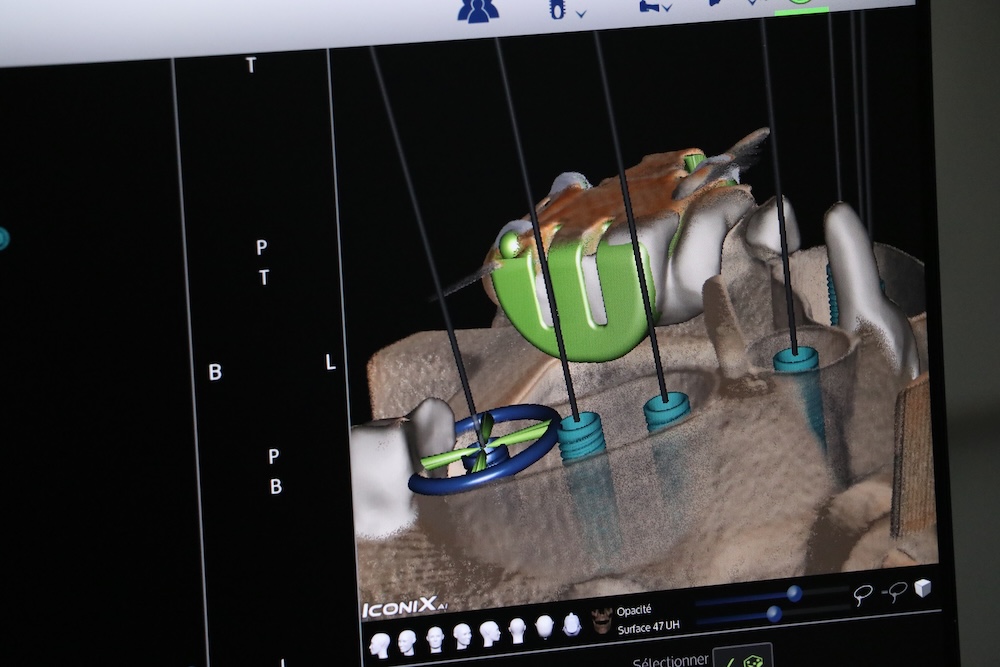This screenshot has height=667, width=1000.
Task: Pick the third head orientation icon
Action: click(x=434, y=638)
